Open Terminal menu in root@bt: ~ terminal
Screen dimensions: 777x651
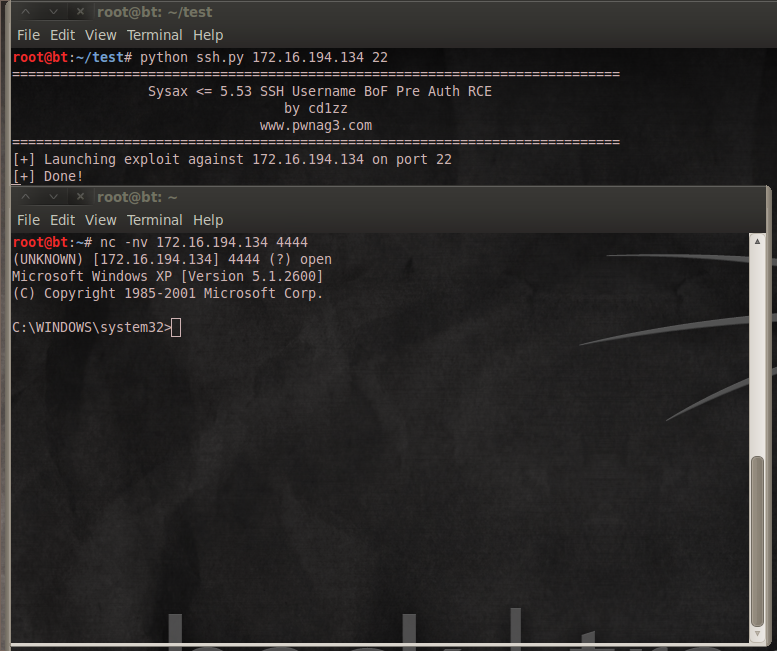coord(155,220)
